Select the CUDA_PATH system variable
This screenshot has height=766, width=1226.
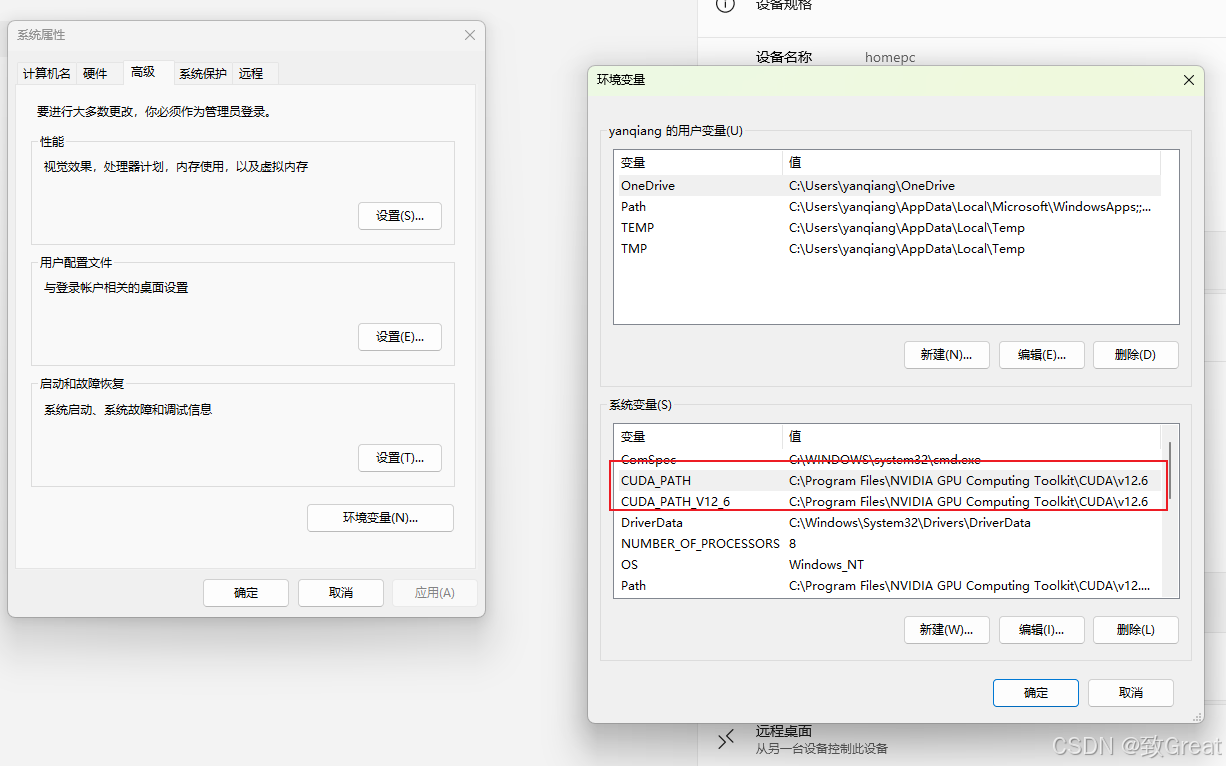click(x=888, y=481)
